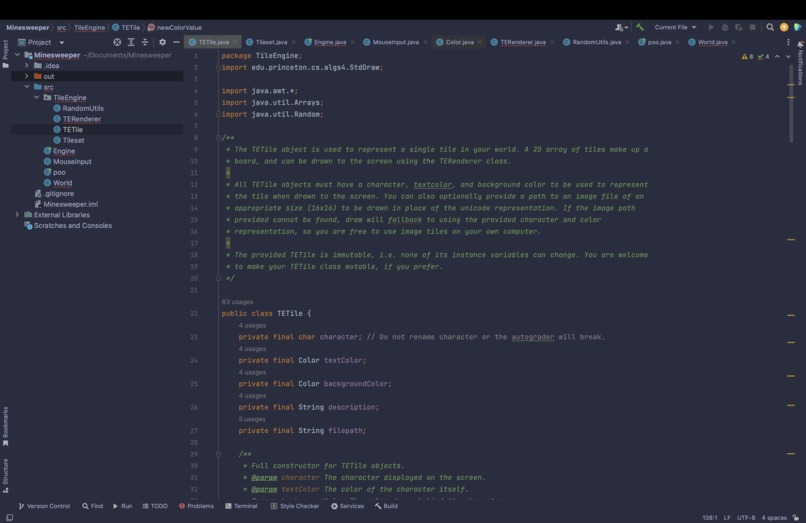Click the editor vertical scrollbar
Screen dimensions: 806x523
[791, 103]
